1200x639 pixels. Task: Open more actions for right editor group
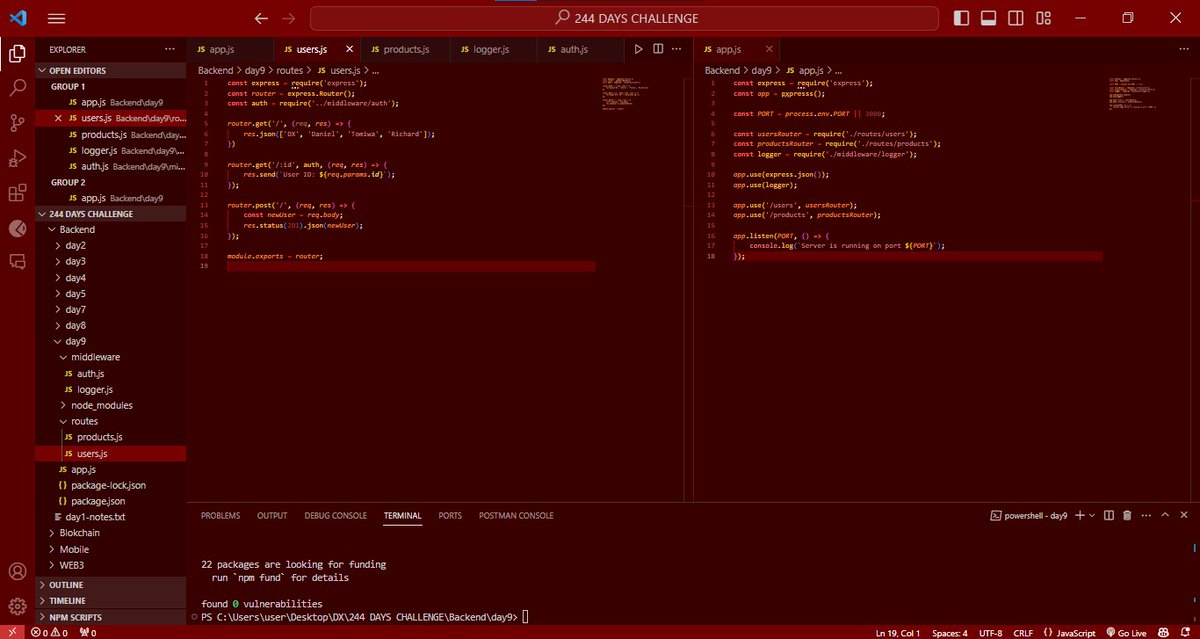(1183, 49)
